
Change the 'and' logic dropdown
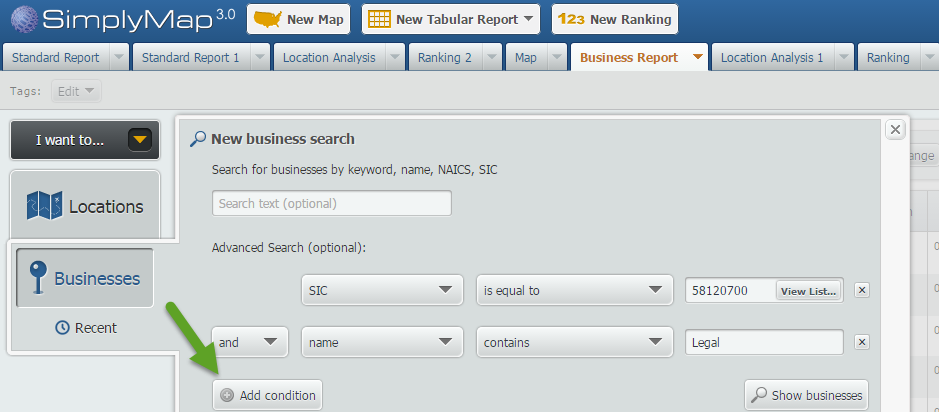250,342
